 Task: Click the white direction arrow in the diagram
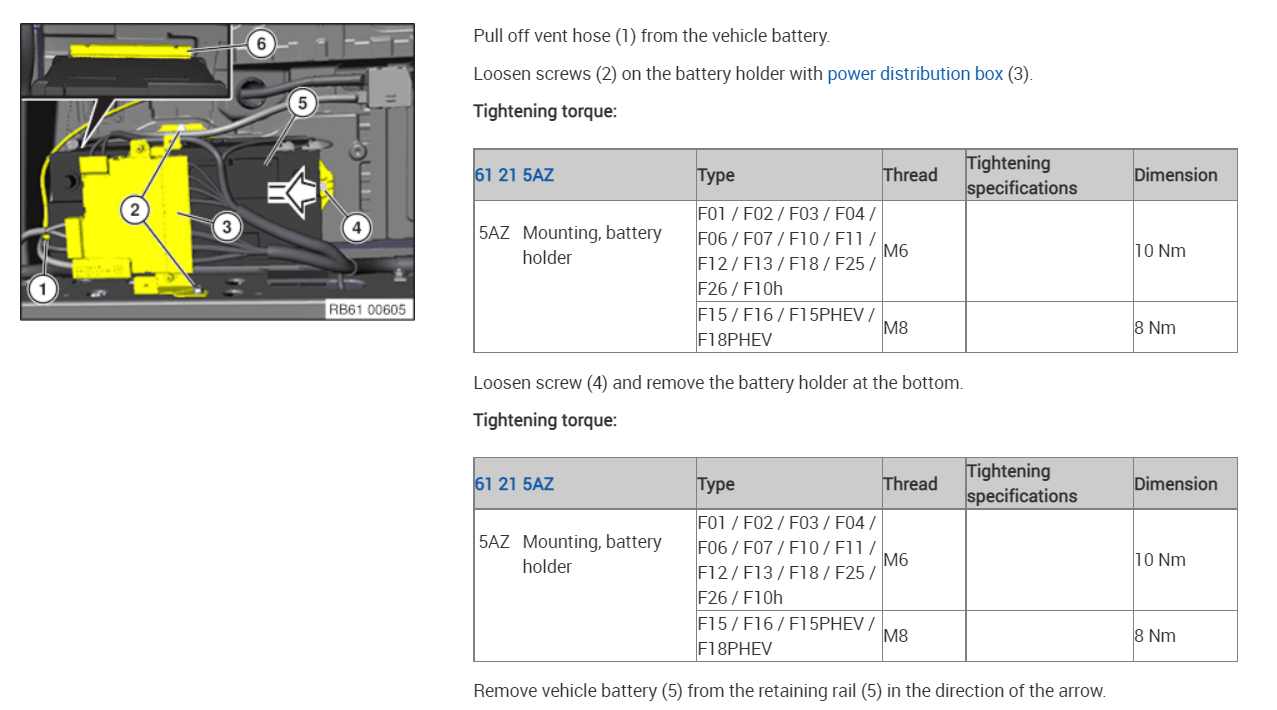click(291, 193)
